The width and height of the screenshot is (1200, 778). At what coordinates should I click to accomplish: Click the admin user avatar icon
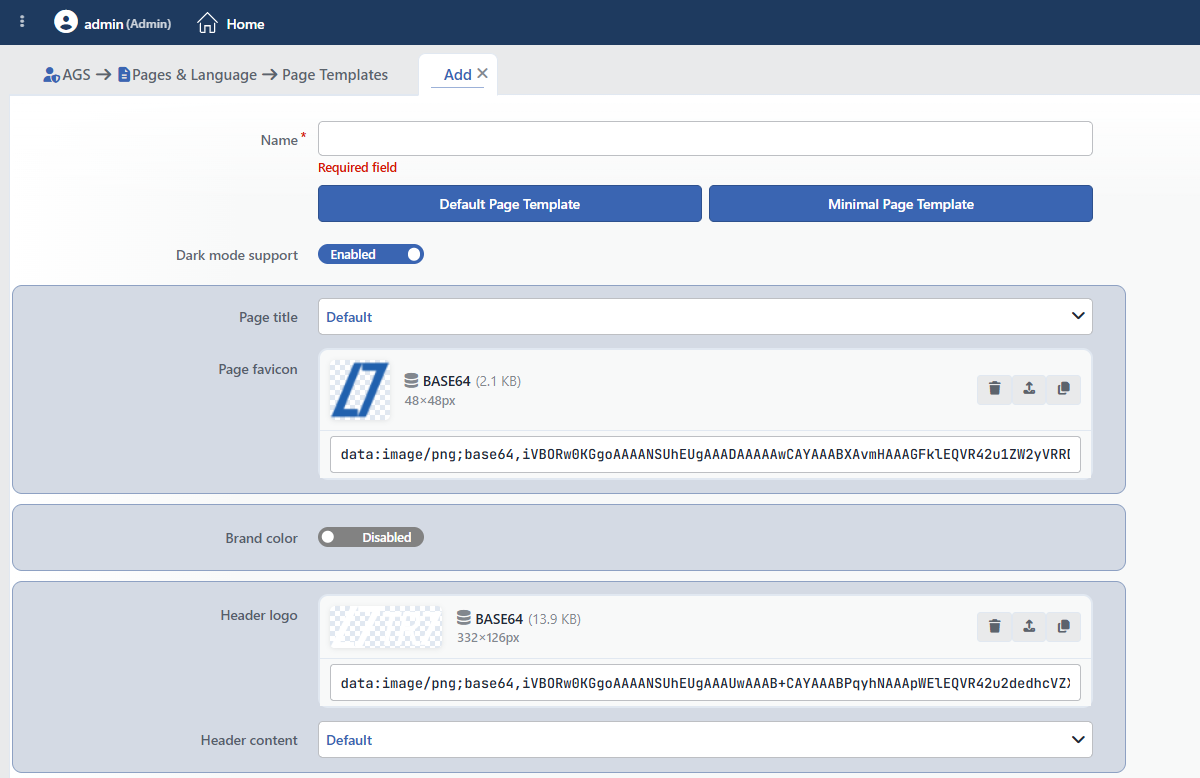click(66, 22)
